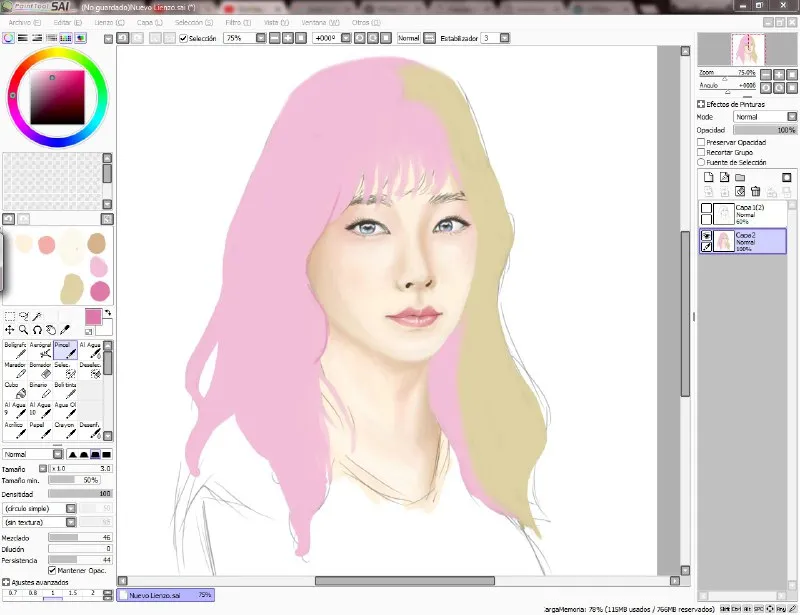Screen dimensions: 800x615
Task: Toggle the Selección checkbox in toolbar
Action: coord(184,38)
